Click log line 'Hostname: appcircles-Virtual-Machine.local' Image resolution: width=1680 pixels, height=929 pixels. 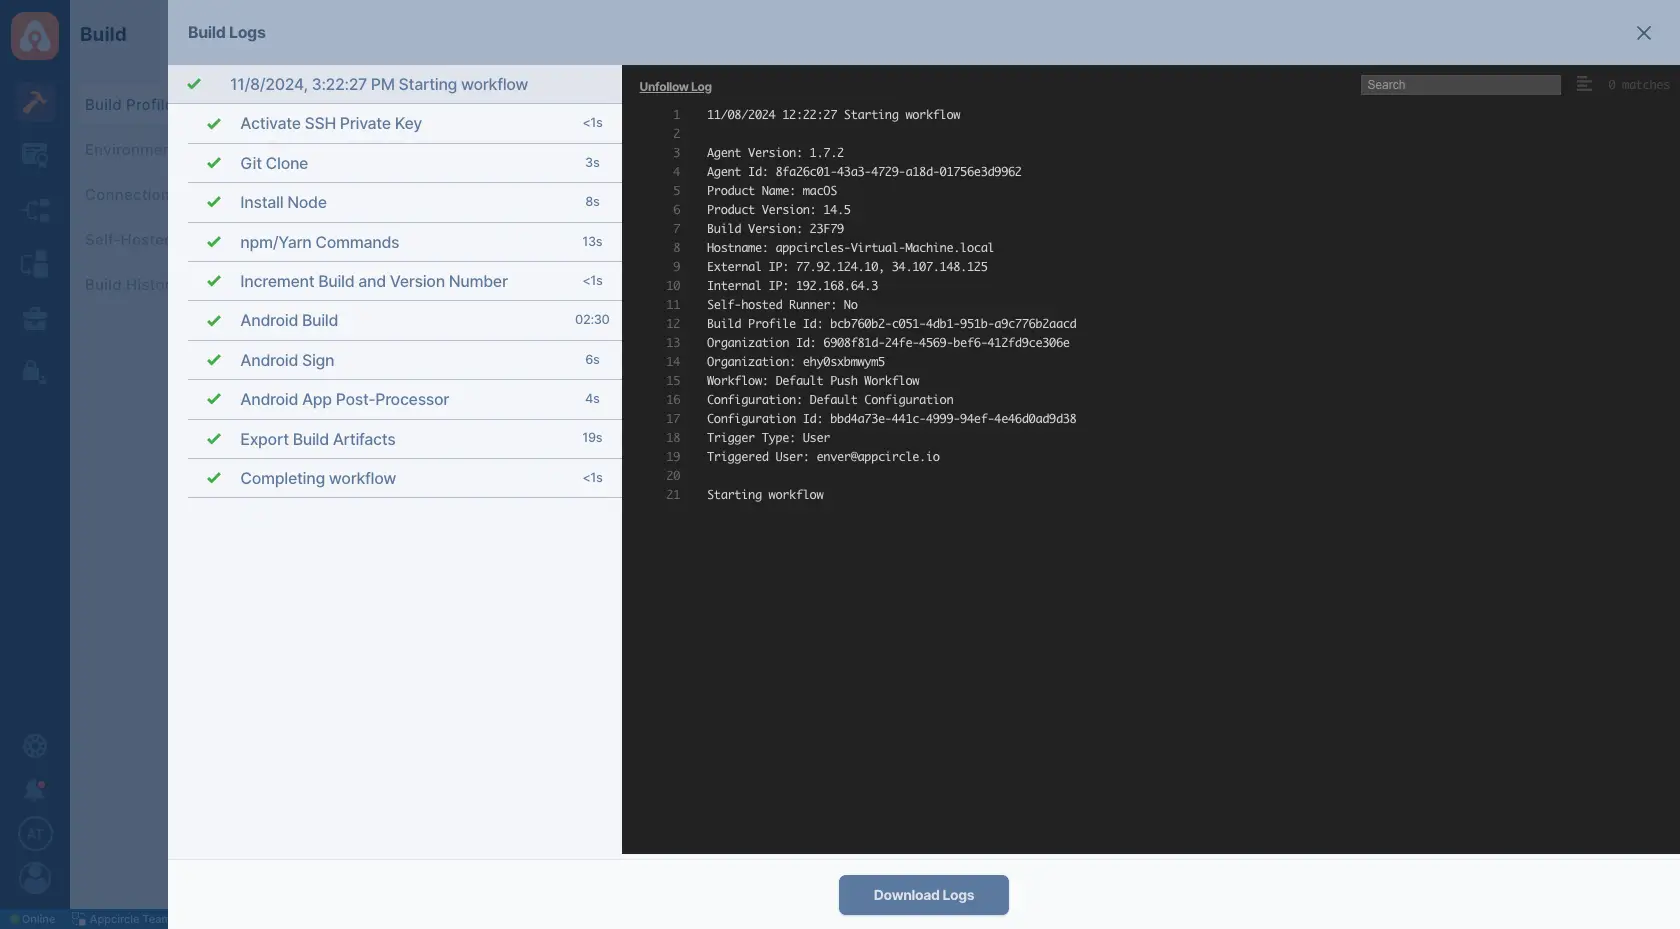point(850,248)
